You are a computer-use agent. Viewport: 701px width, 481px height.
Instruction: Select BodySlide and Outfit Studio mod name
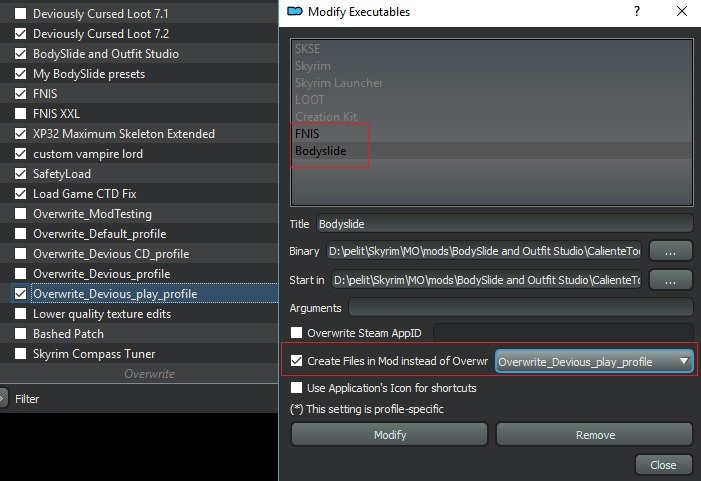[x=106, y=54]
